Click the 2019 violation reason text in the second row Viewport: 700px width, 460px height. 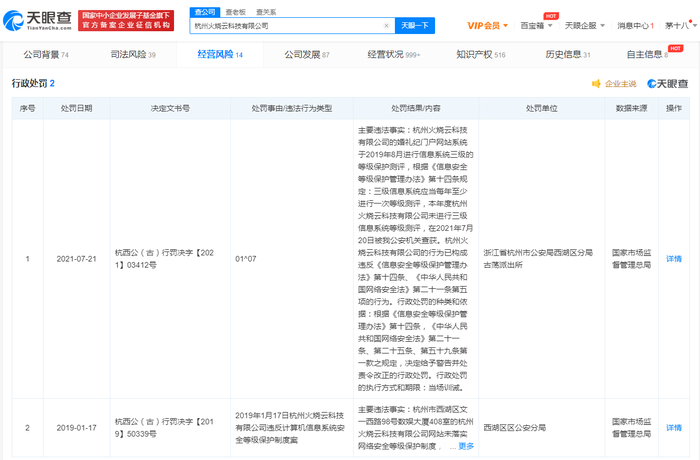[290, 427]
